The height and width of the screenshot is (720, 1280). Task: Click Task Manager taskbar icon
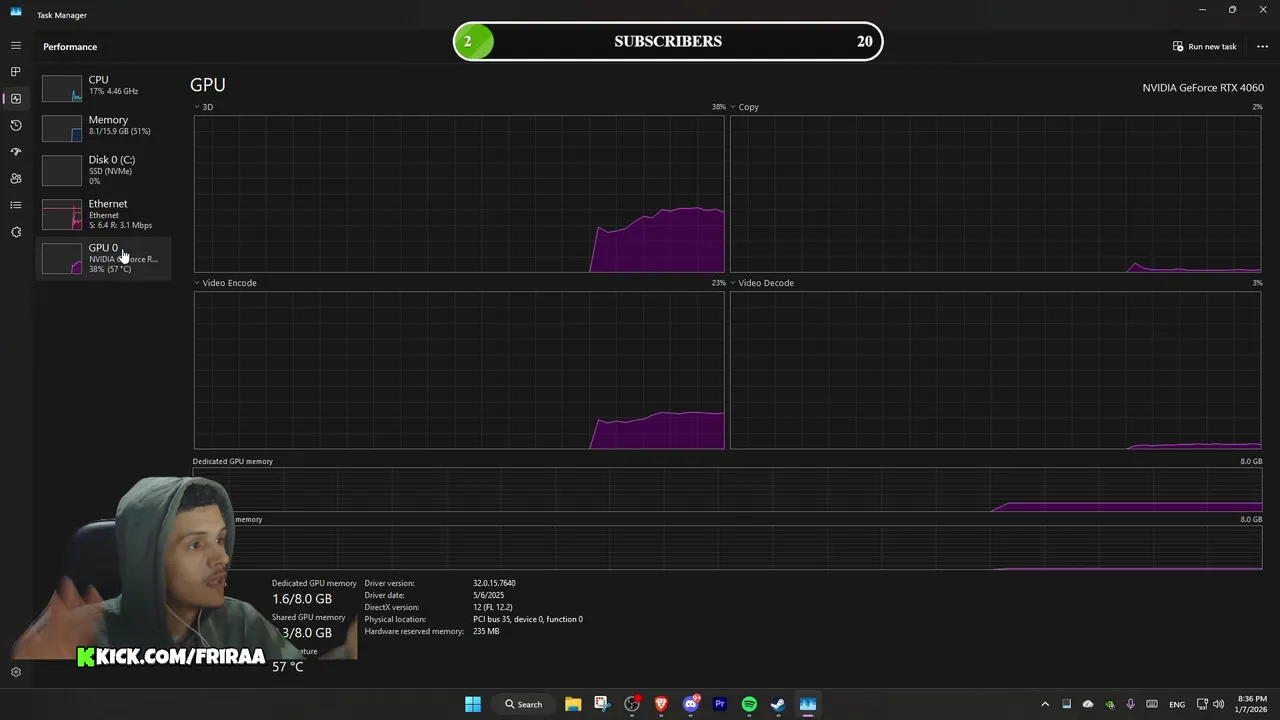pos(808,704)
